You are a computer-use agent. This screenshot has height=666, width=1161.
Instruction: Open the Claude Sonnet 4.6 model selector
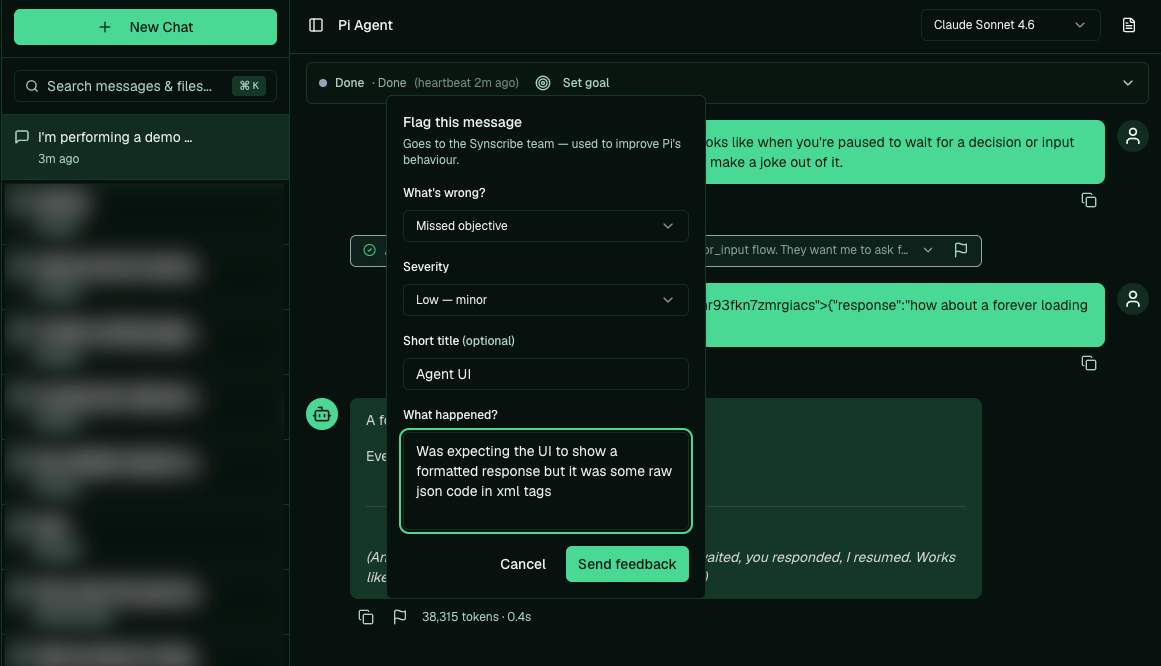click(x=1010, y=25)
